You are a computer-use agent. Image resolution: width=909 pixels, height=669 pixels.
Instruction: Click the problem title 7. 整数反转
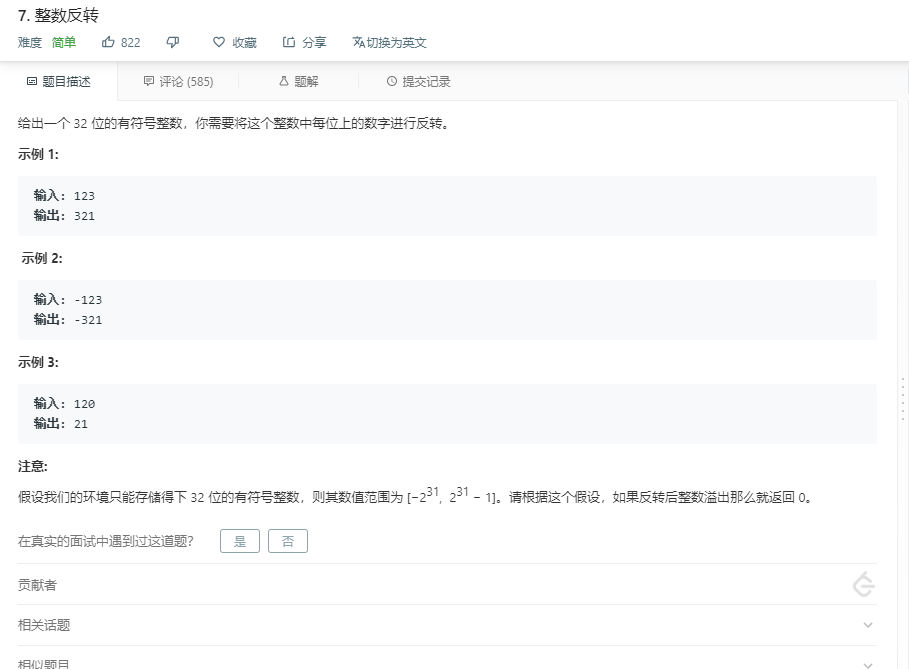pos(59,16)
